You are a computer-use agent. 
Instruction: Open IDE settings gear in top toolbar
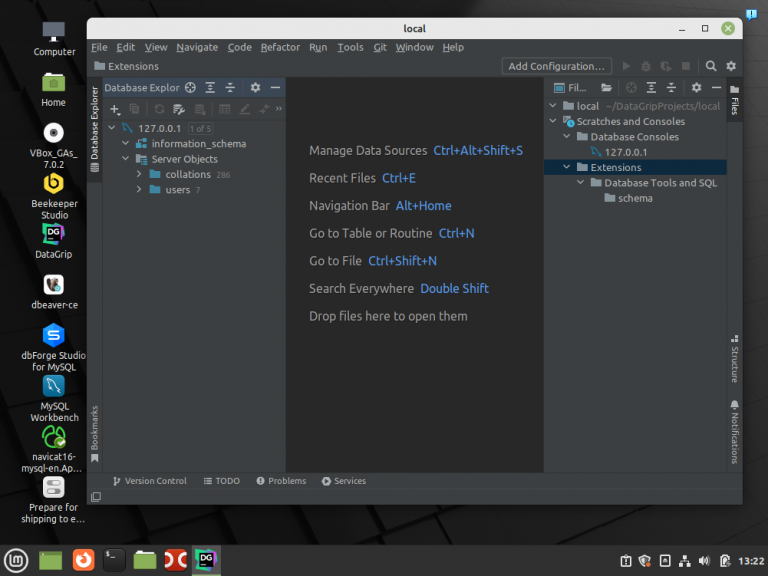(x=731, y=66)
